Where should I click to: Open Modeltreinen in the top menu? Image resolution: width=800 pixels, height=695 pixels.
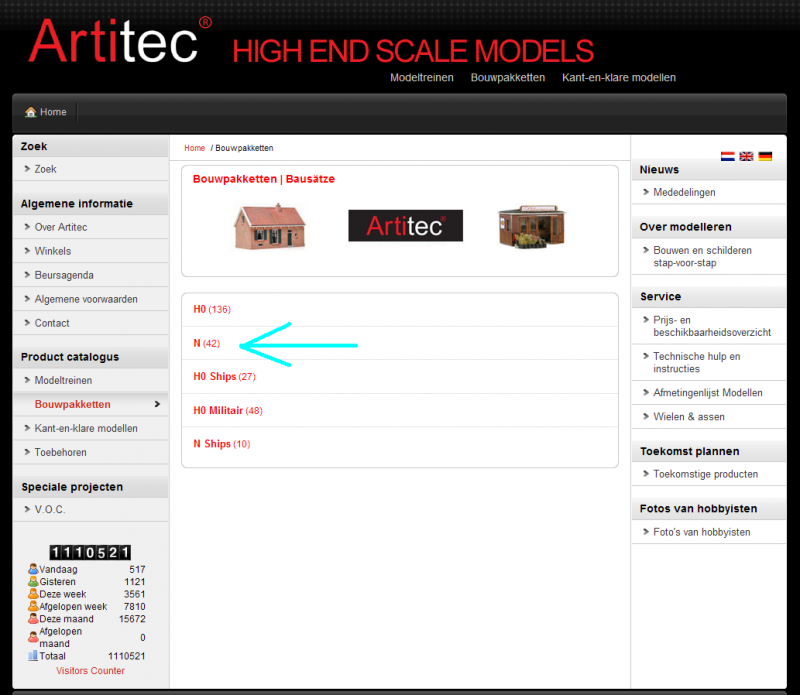click(x=421, y=77)
